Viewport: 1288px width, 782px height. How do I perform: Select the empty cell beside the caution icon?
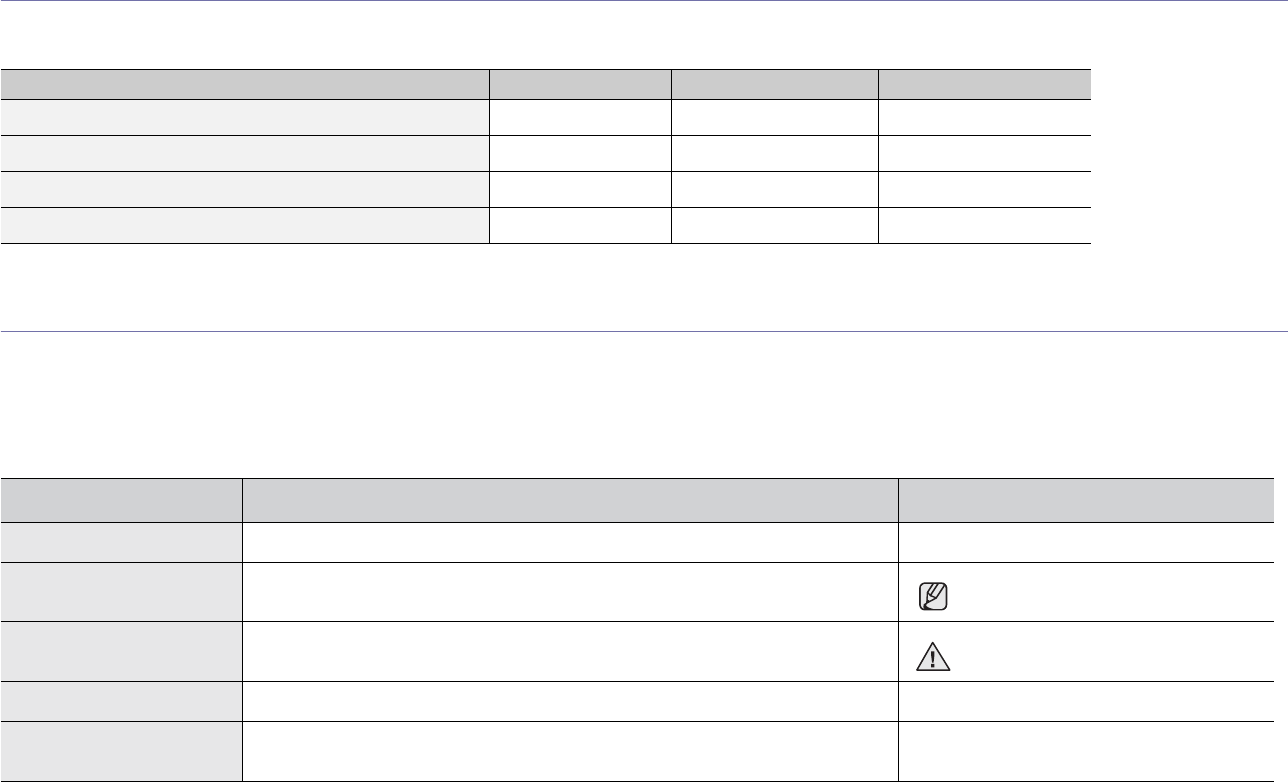(570, 651)
